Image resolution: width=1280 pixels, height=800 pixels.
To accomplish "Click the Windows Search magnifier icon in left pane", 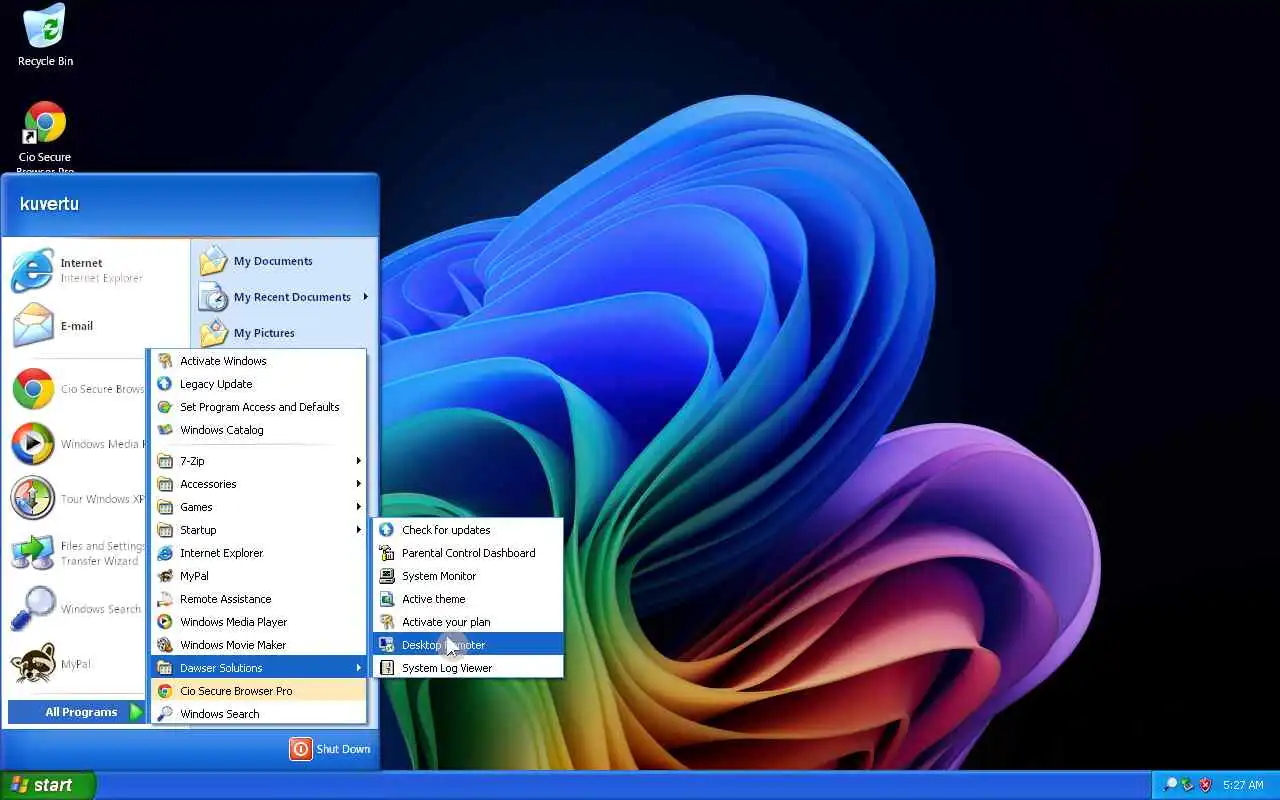I will (33, 609).
